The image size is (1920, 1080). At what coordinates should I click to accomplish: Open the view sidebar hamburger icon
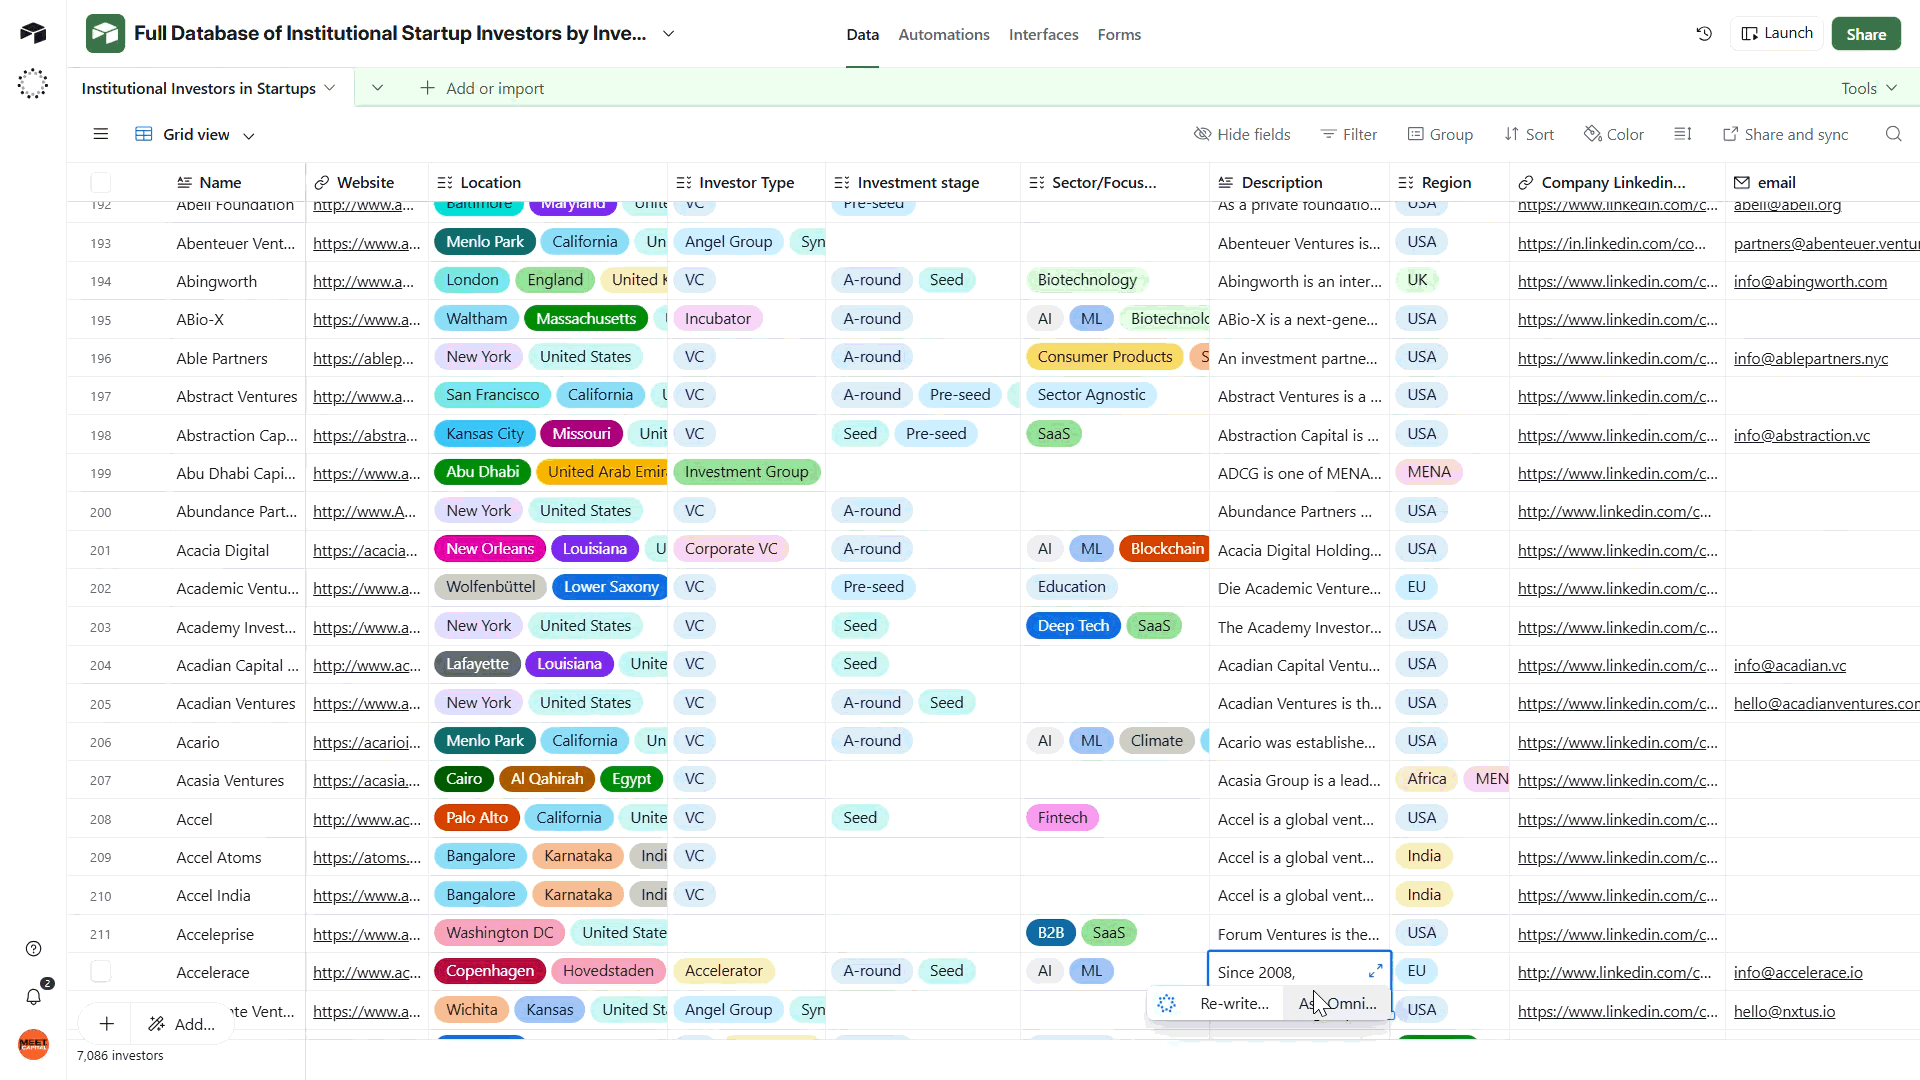coord(100,133)
